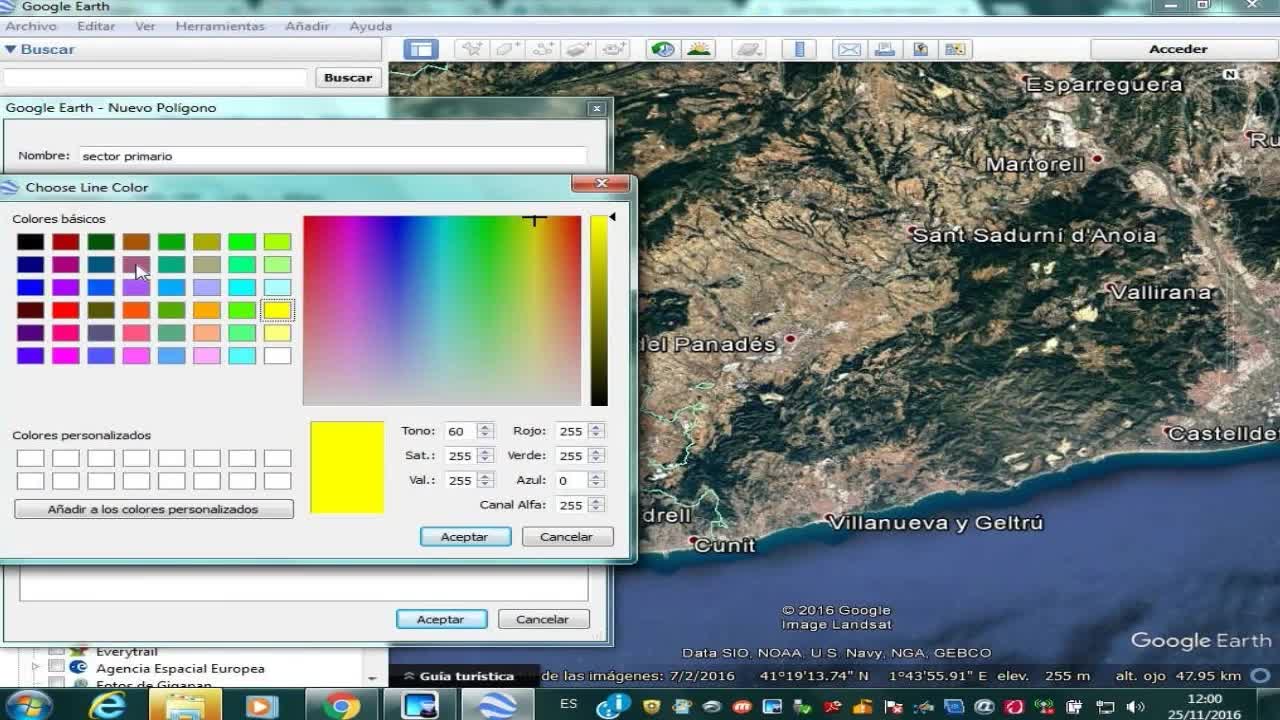Click the search text field under Buscar
The image size is (1280, 720).
(x=155, y=77)
